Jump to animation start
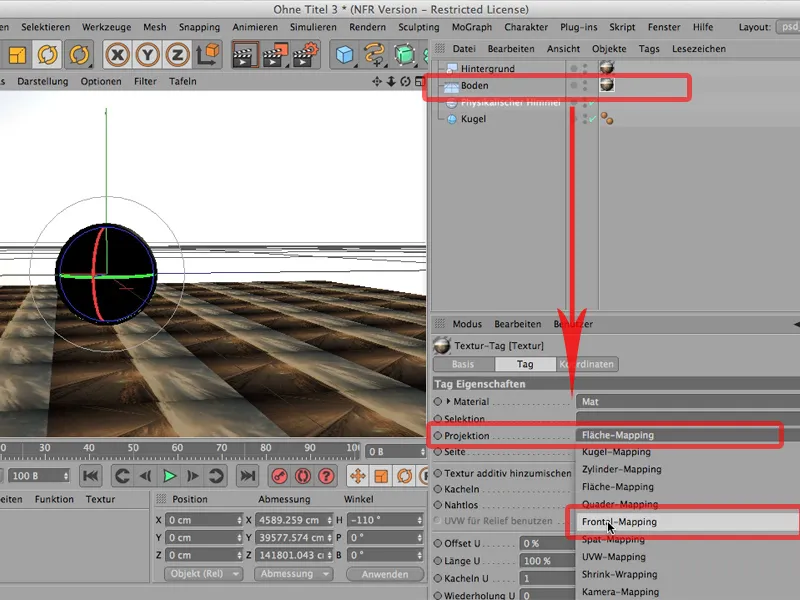800x600 pixels. 91,476
